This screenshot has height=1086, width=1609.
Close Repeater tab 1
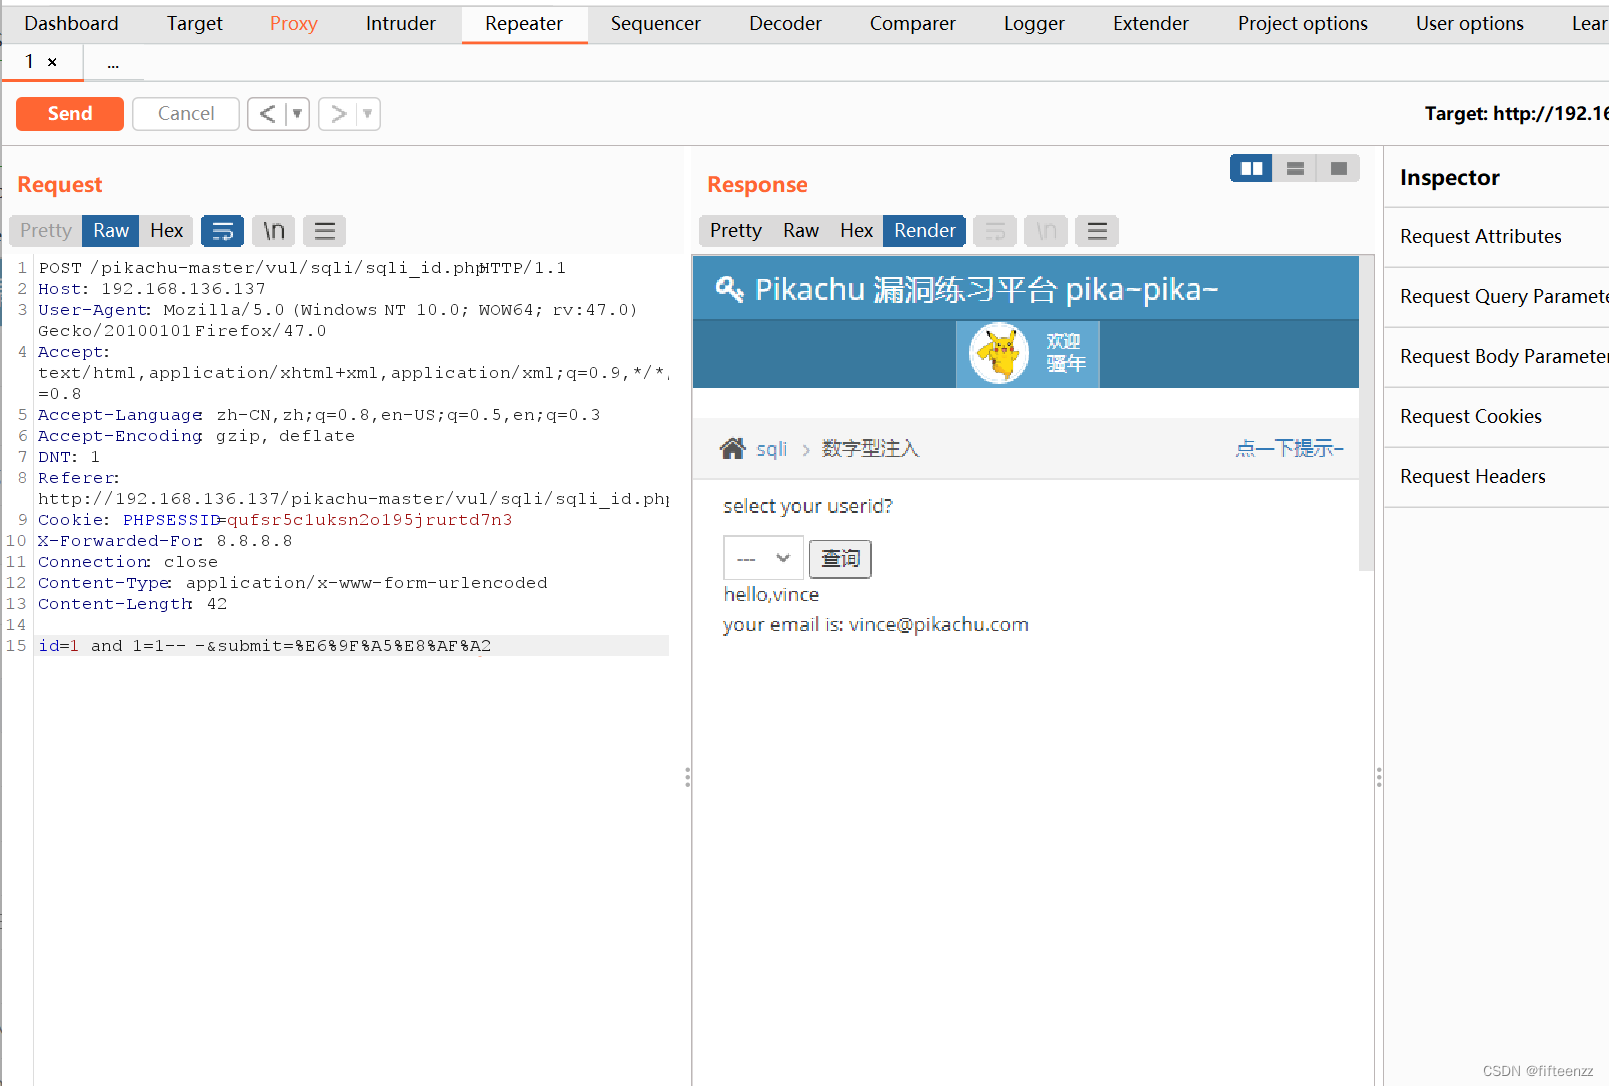[52, 62]
